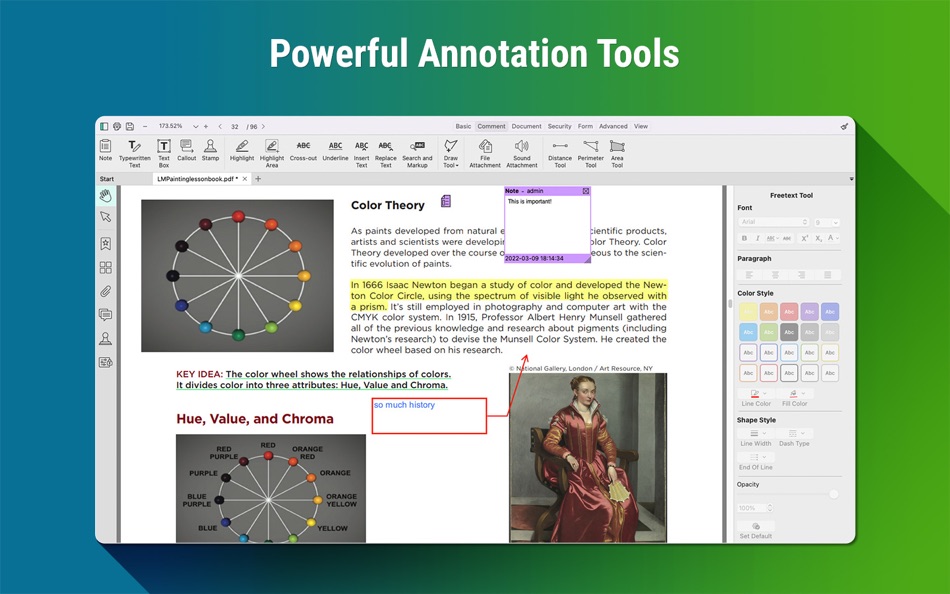This screenshot has height=594, width=950.
Task: Choose the arrow selection tool in sidebar
Action: 105,217
